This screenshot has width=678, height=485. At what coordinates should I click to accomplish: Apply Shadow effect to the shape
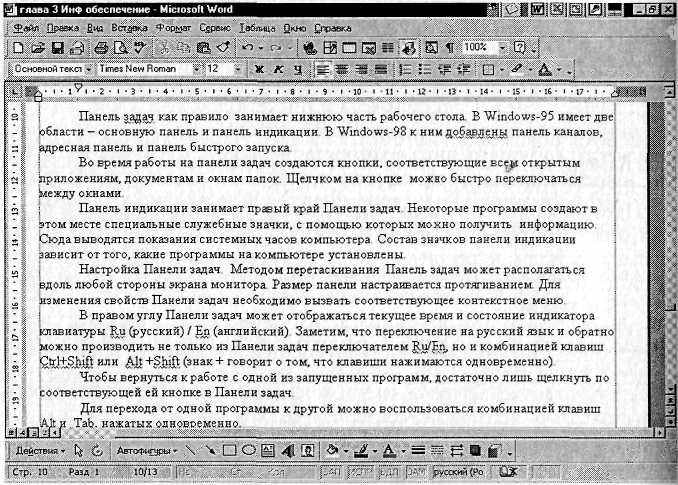point(475,451)
